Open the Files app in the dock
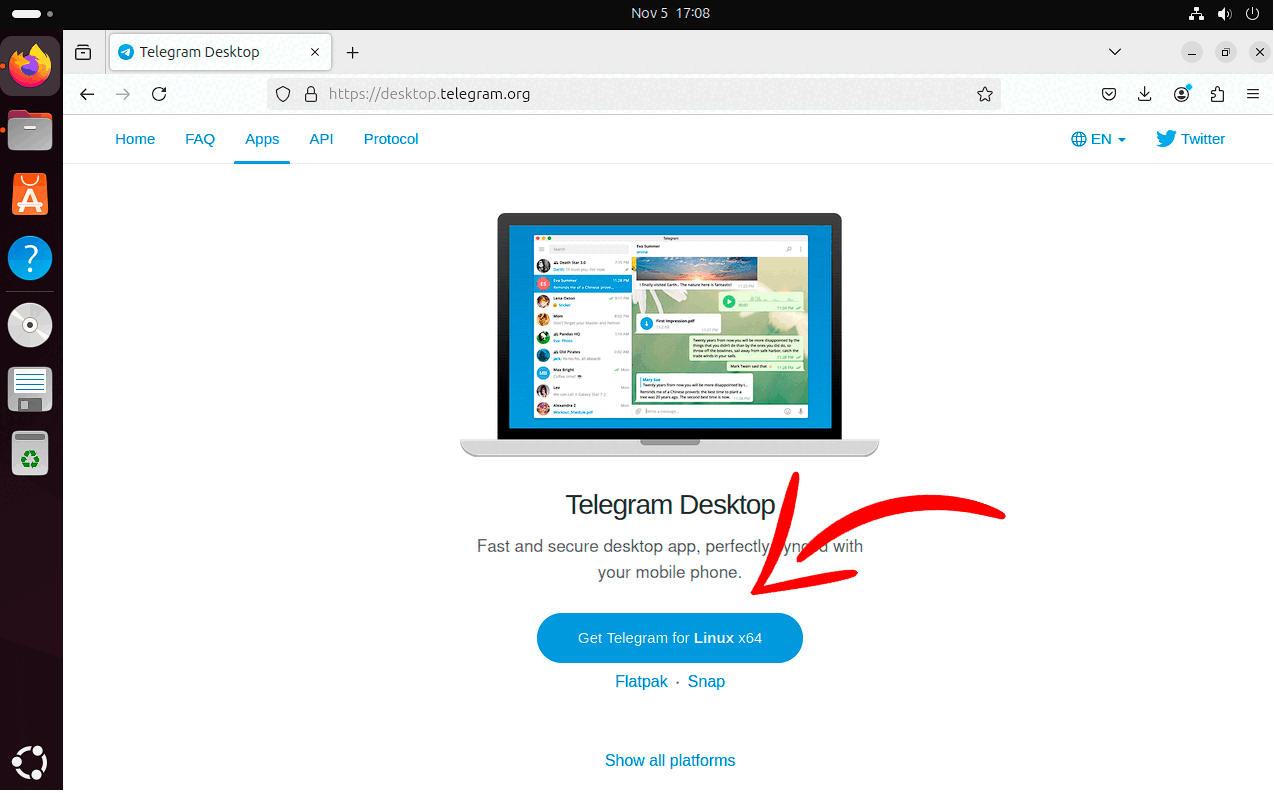 click(31, 130)
